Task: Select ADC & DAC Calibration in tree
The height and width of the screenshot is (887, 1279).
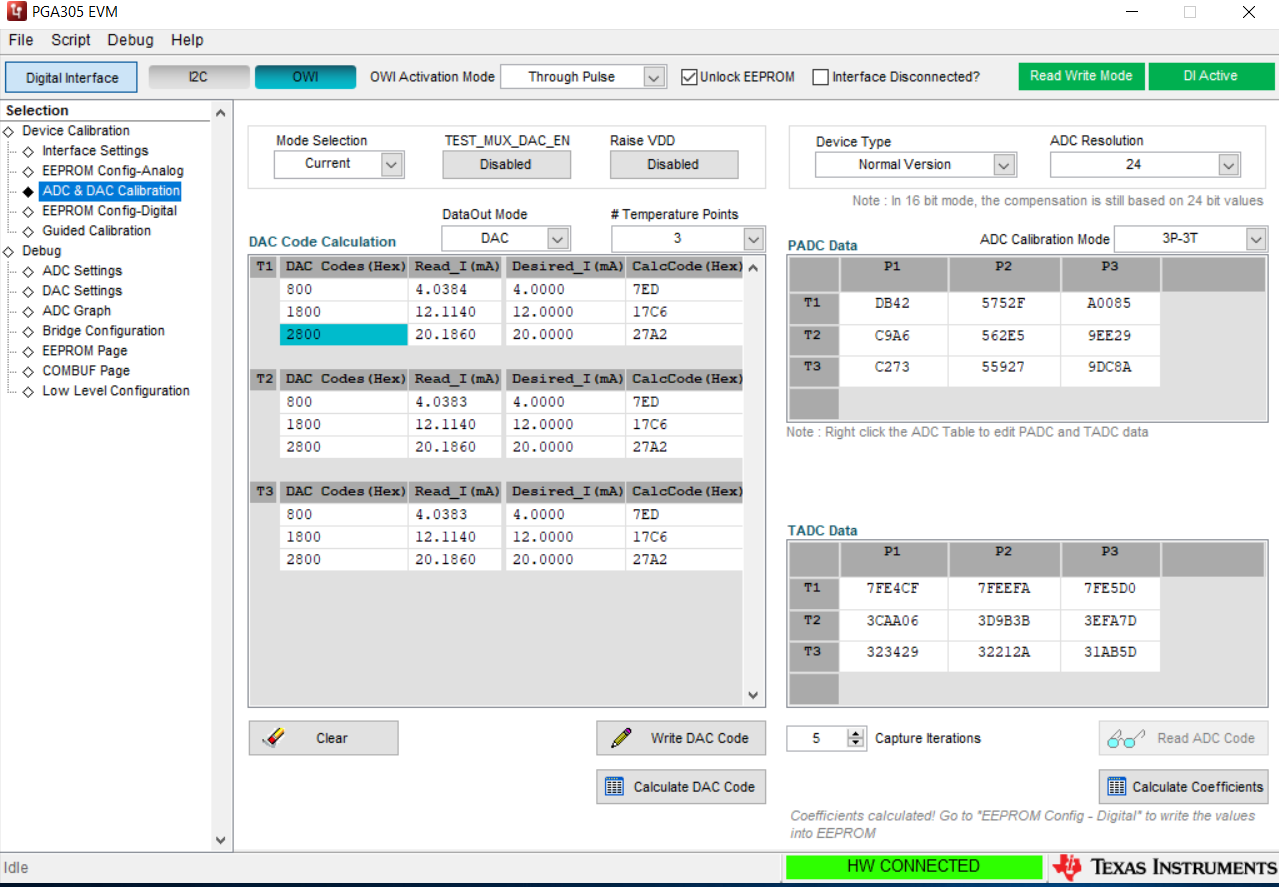Action: (111, 191)
